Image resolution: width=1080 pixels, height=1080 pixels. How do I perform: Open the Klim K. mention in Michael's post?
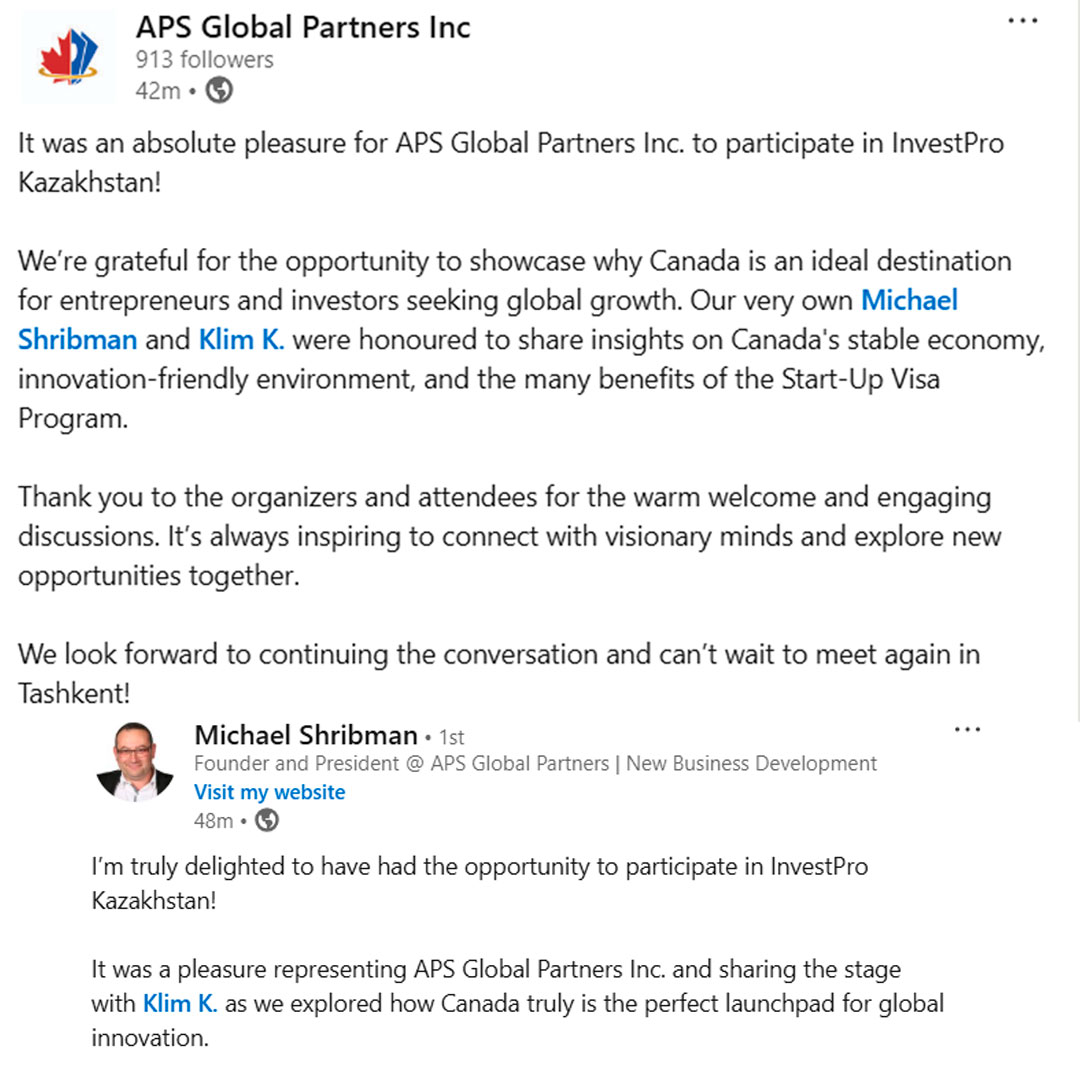(x=180, y=1003)
